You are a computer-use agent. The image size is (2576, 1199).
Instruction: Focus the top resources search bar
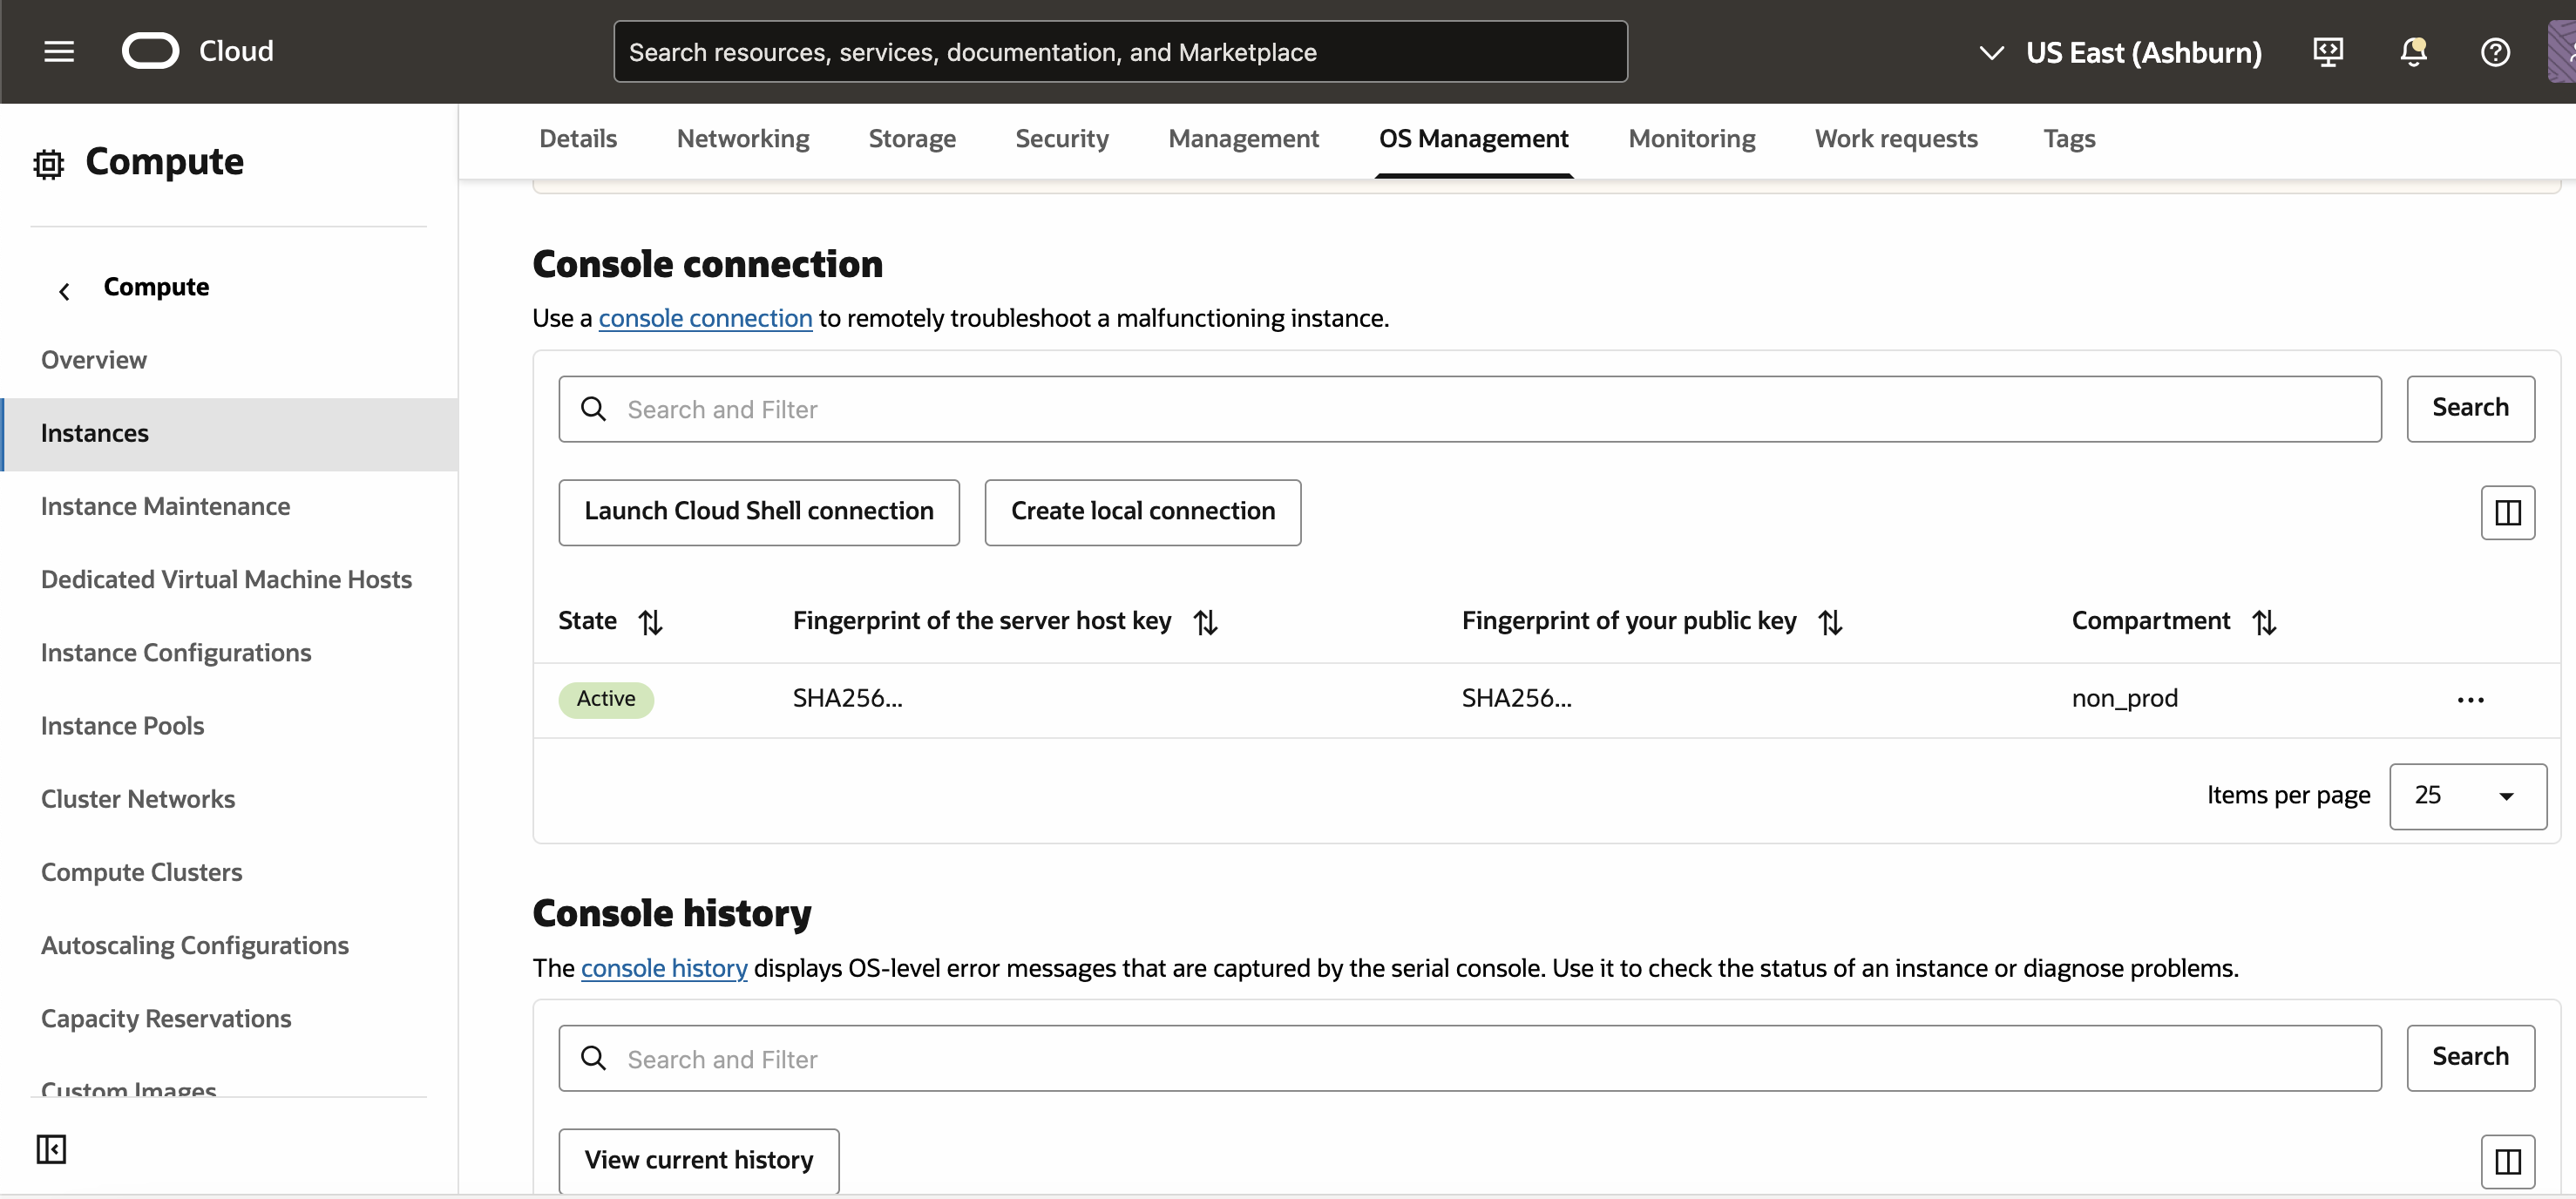pyautogui.click(x=1119, y=52)
